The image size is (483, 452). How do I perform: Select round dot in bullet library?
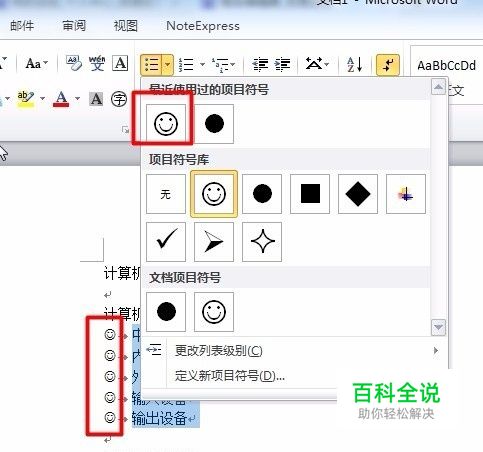262,194
